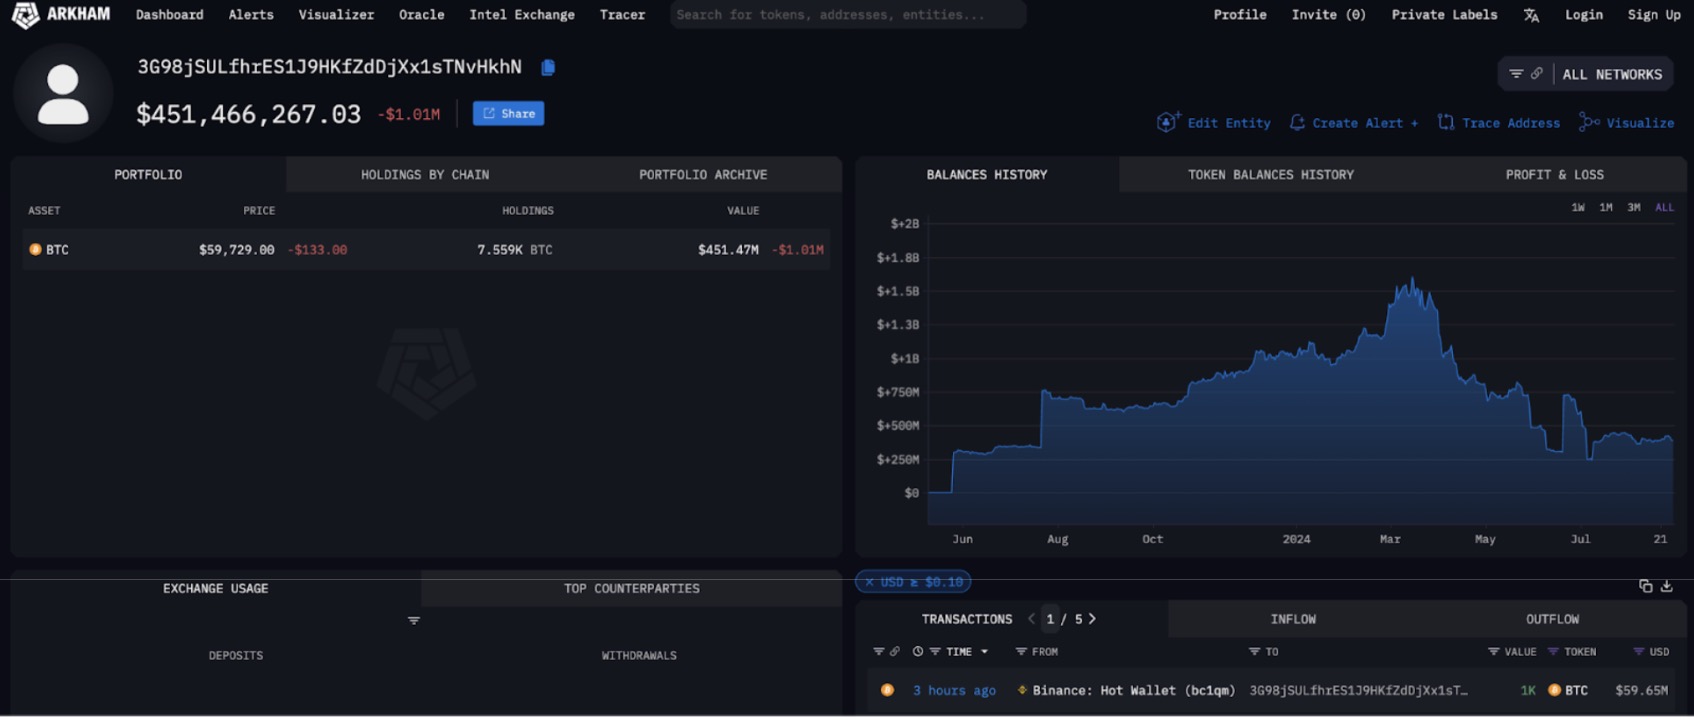Open Intel Exchange

click(522, 15)
